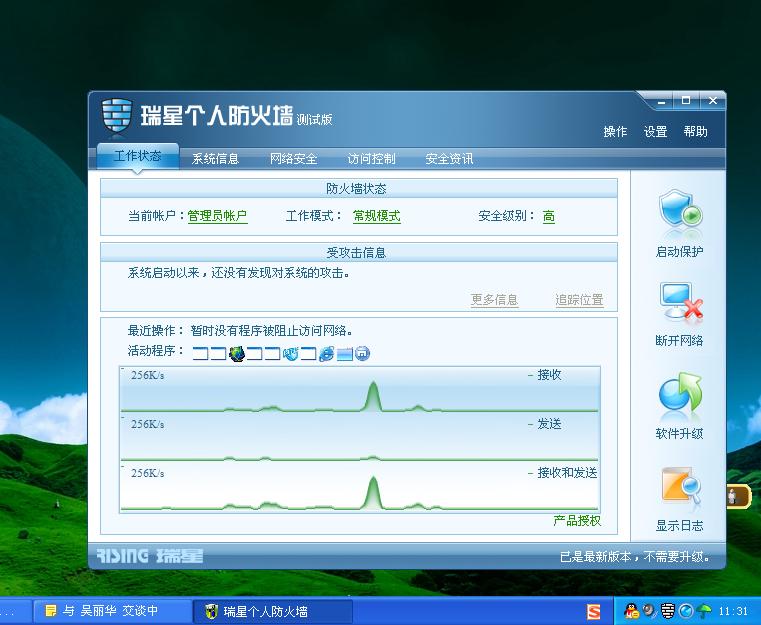Click the 软件升级 globe arrow icon

pos(680,392)
